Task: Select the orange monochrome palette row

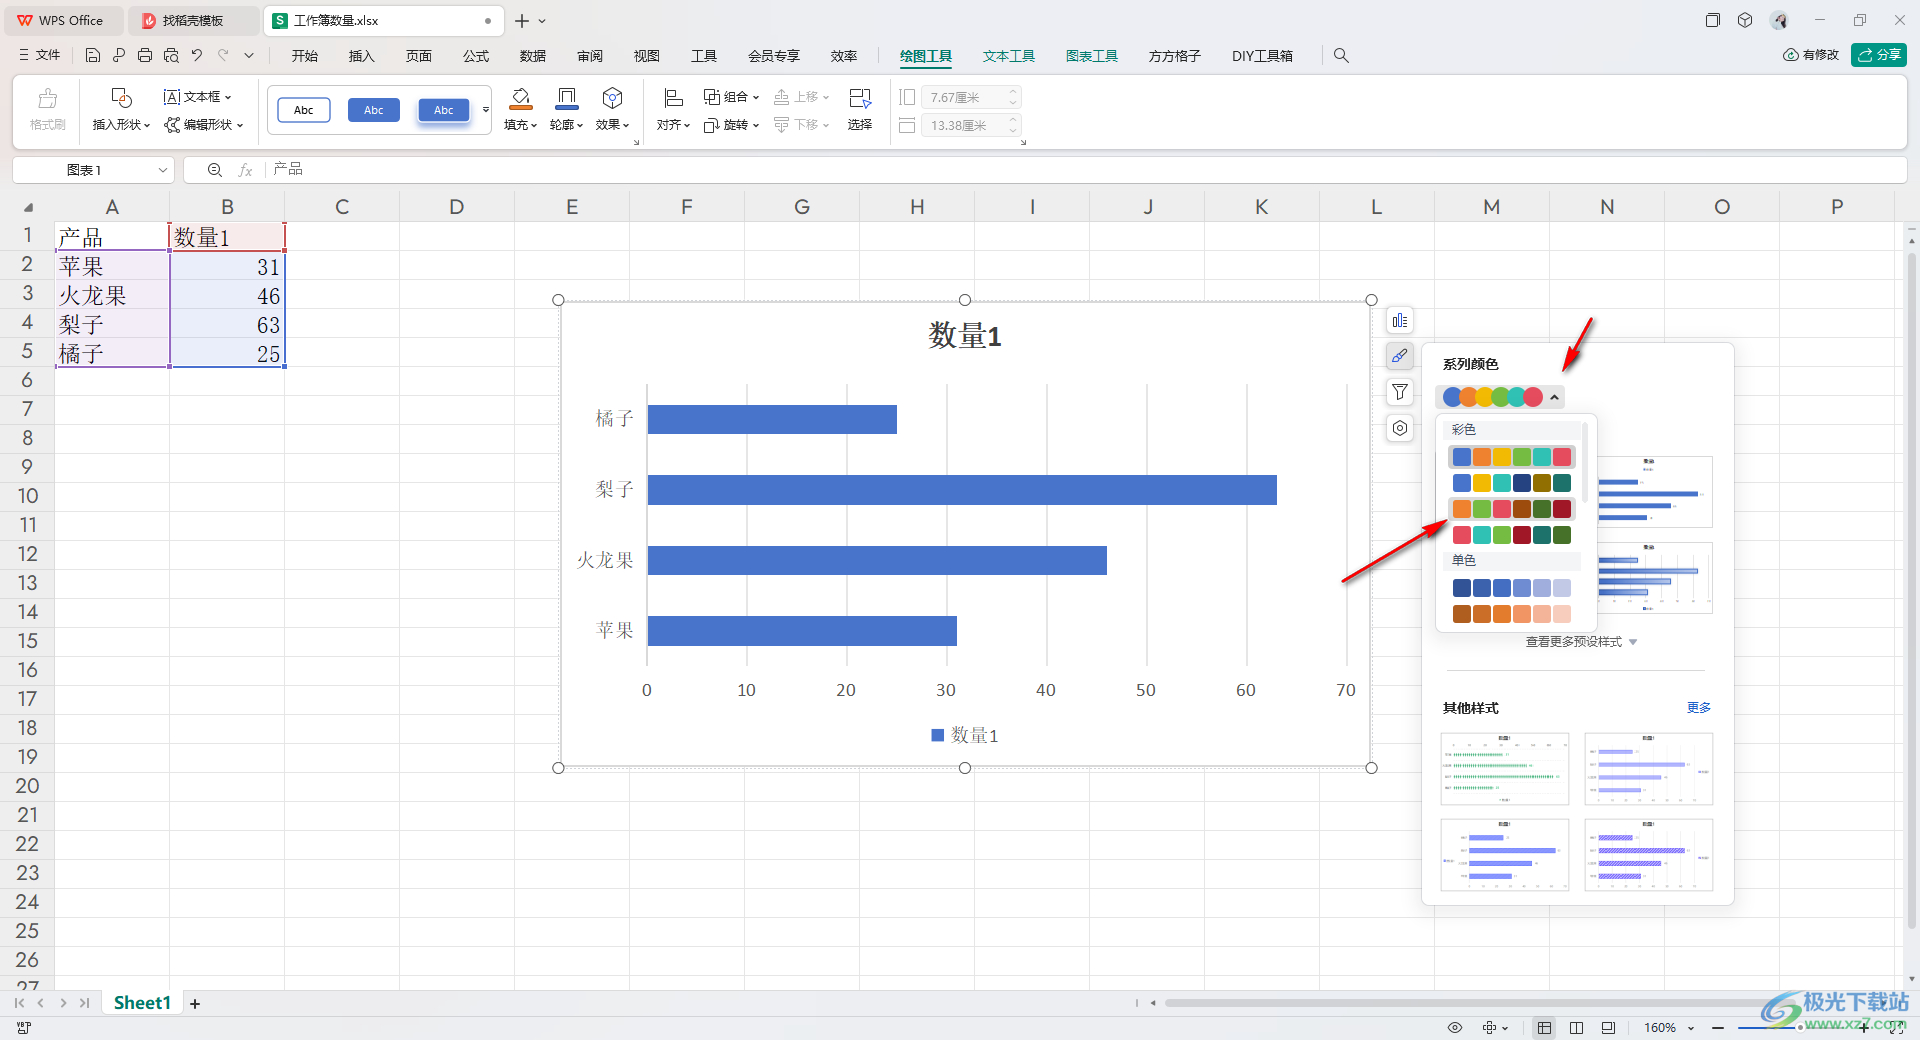Action: 1512,614
